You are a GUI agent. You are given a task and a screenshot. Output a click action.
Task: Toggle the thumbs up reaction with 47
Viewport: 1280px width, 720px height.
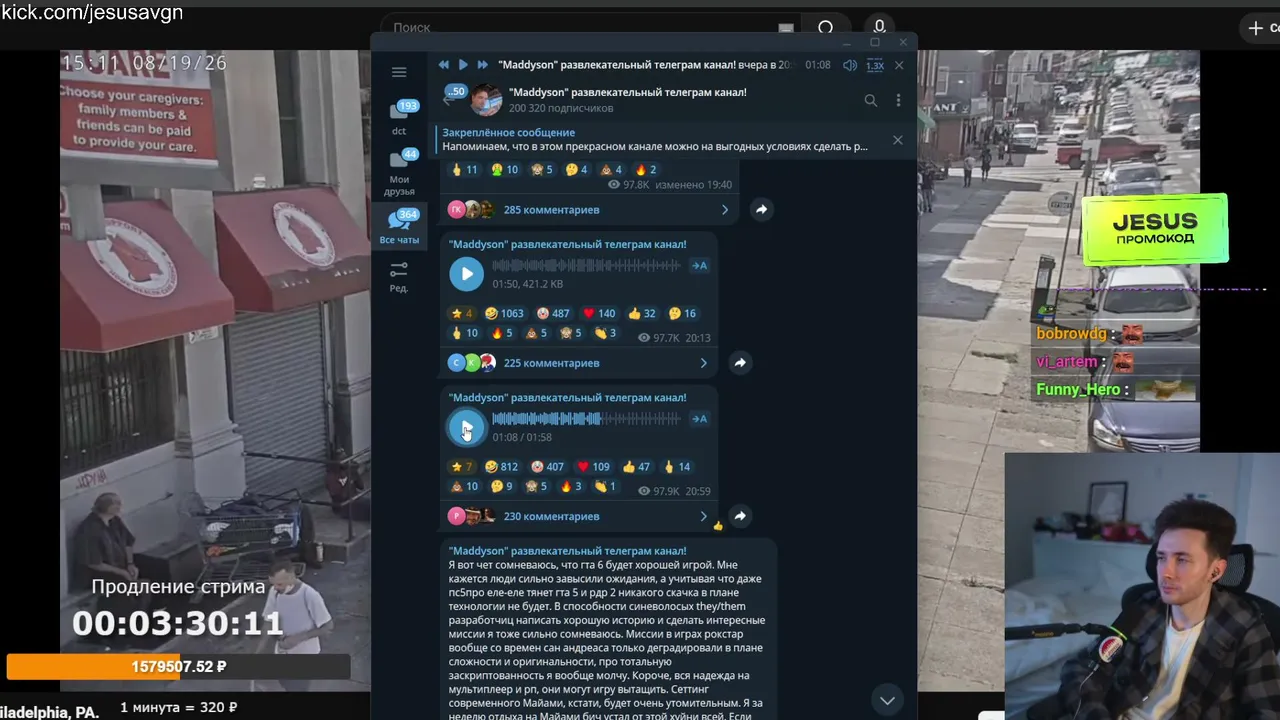(x=636, y=466)
